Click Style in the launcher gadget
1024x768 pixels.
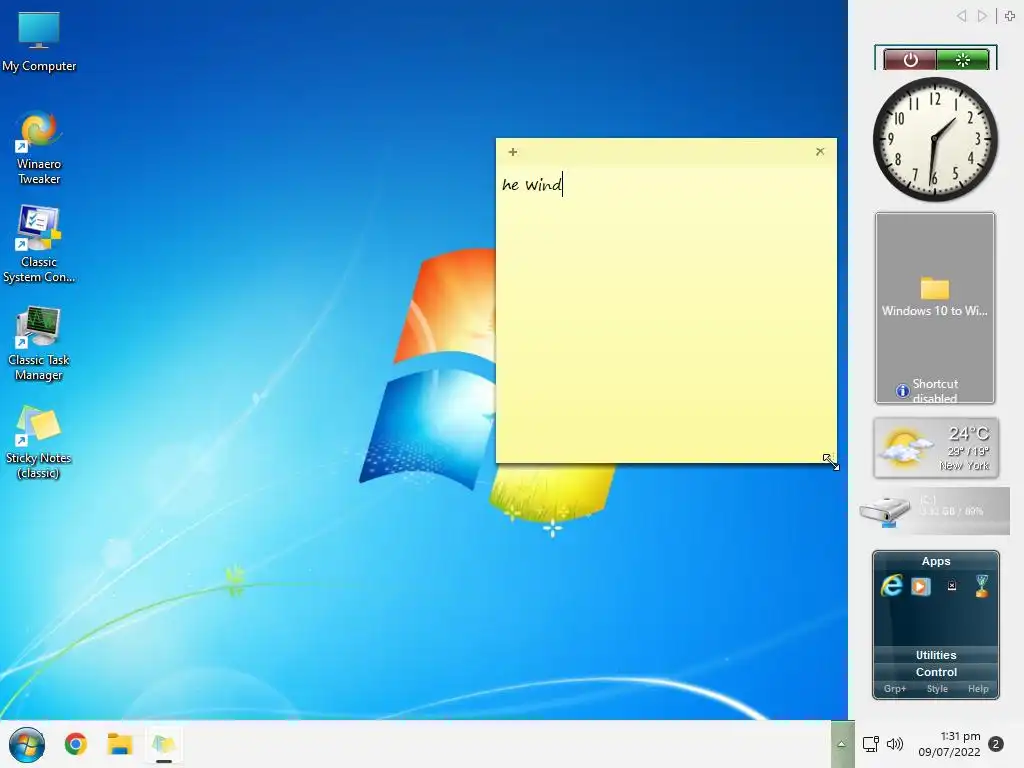click(936, 689)
